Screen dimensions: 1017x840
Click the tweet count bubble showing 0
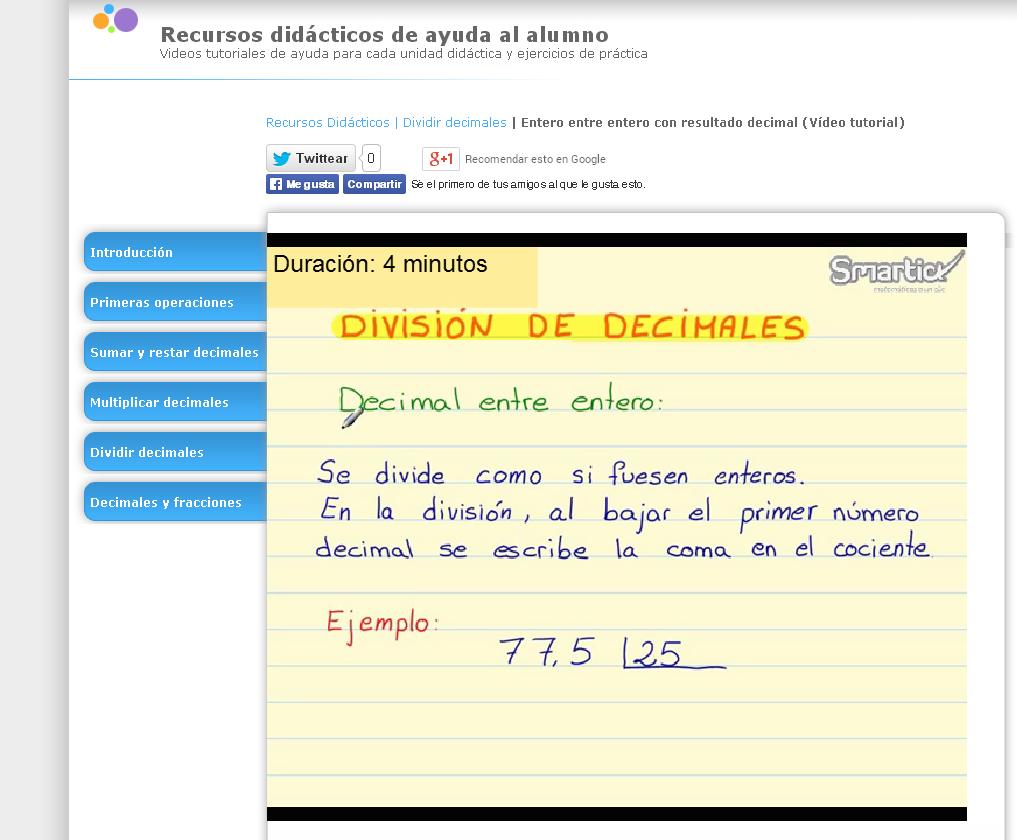pos(371,158)
